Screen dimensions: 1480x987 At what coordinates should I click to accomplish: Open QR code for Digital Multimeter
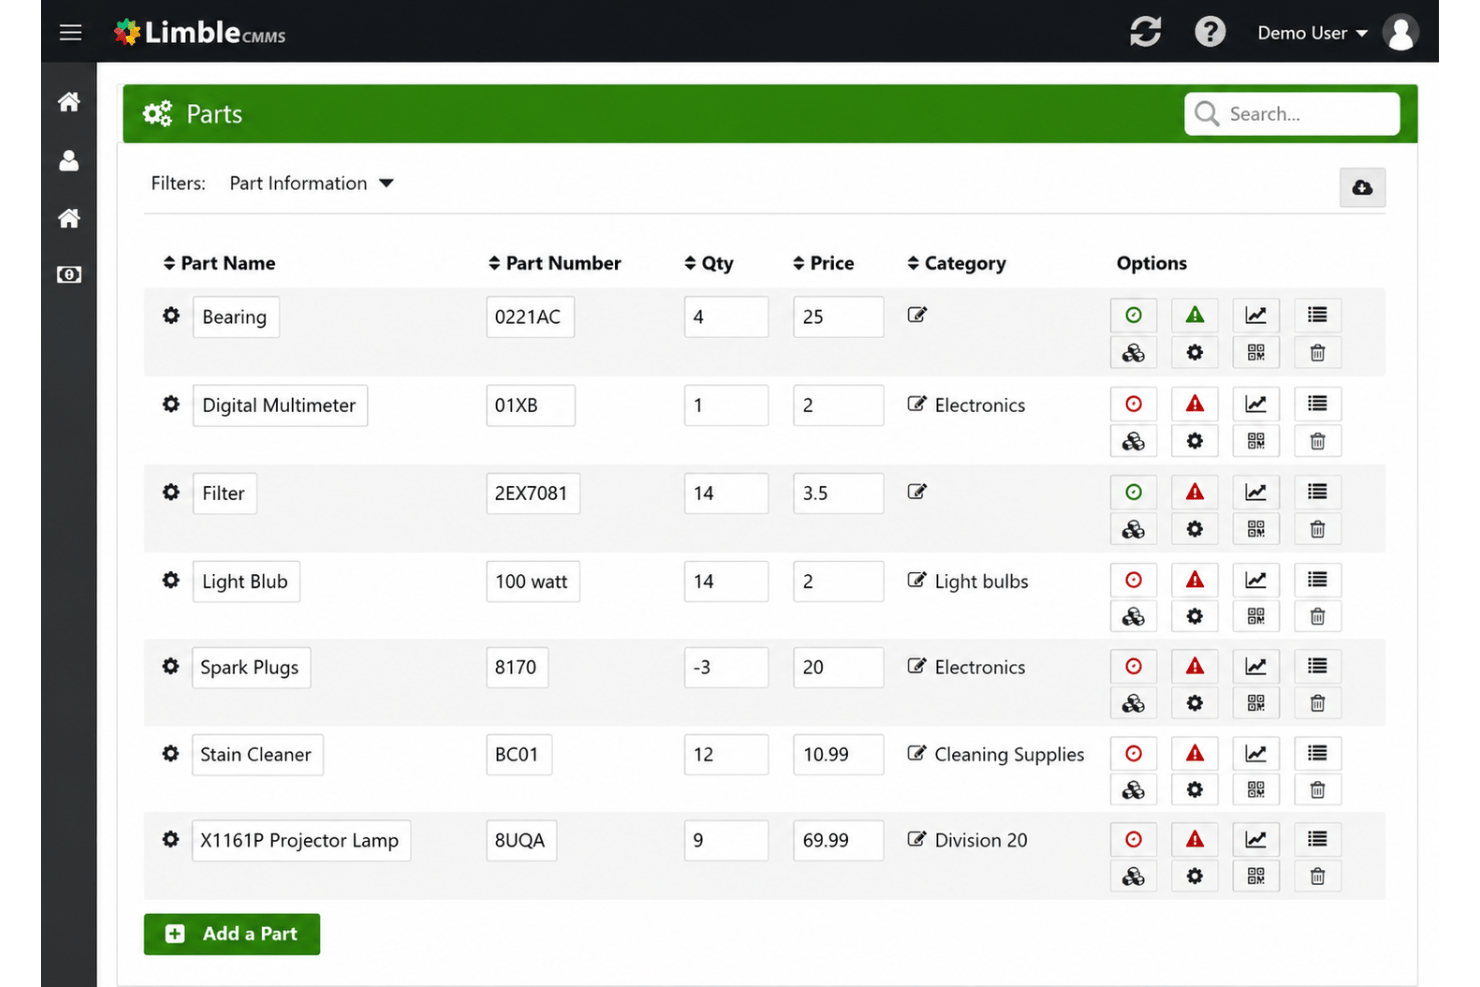(1256, 441)
